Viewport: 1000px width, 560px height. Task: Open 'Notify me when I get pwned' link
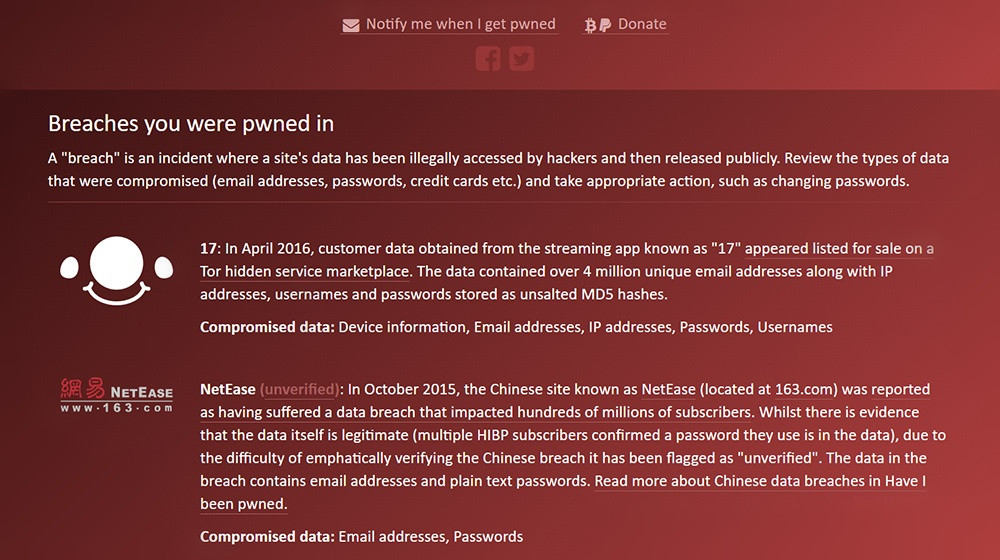coord(460,24)
